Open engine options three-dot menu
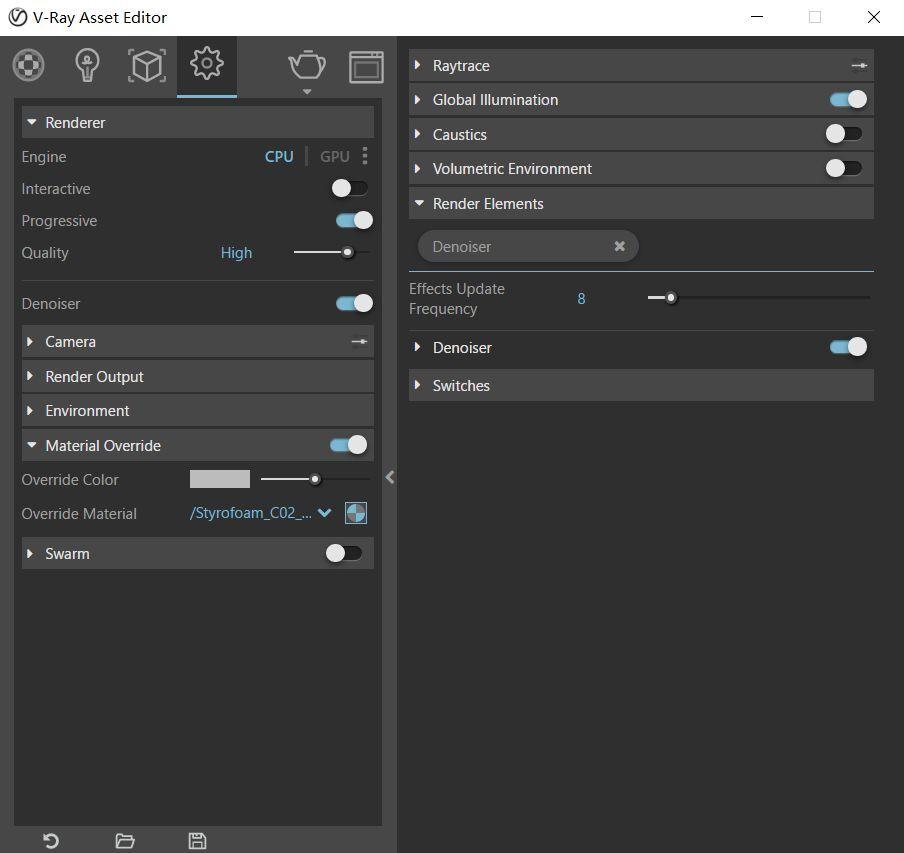904x853 pixels. (365, 156)
